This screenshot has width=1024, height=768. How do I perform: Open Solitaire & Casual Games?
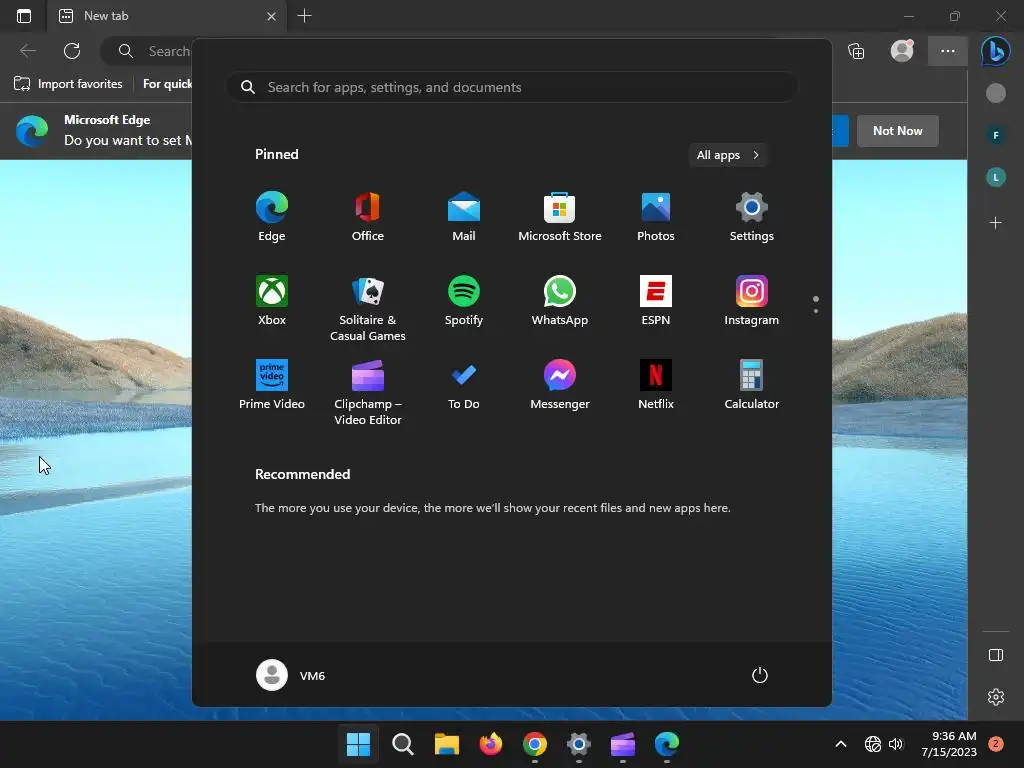pos(368,308)
